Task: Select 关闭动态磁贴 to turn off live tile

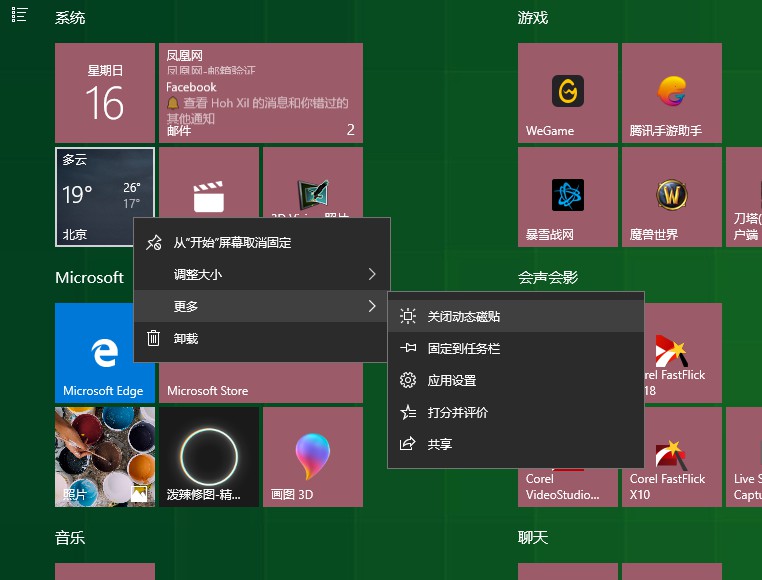Action: 516,316
